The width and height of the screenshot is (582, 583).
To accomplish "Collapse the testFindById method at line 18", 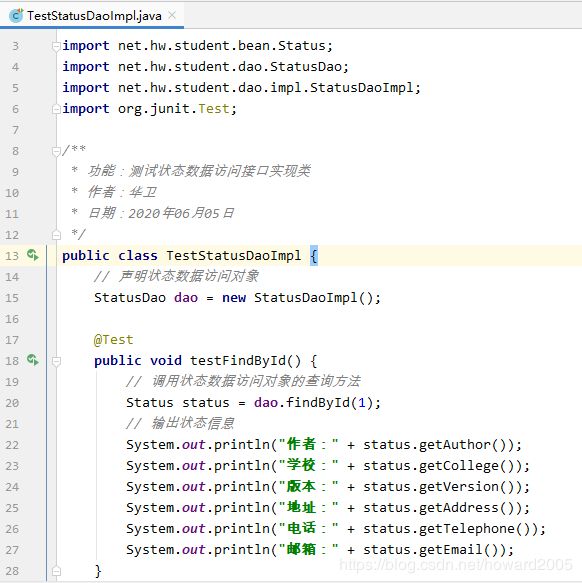I will pos(56,361).
